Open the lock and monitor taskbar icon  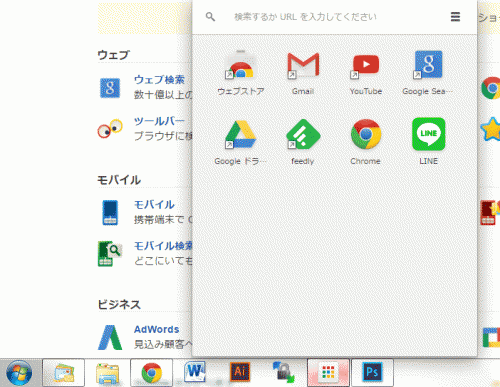click(283, 372)
